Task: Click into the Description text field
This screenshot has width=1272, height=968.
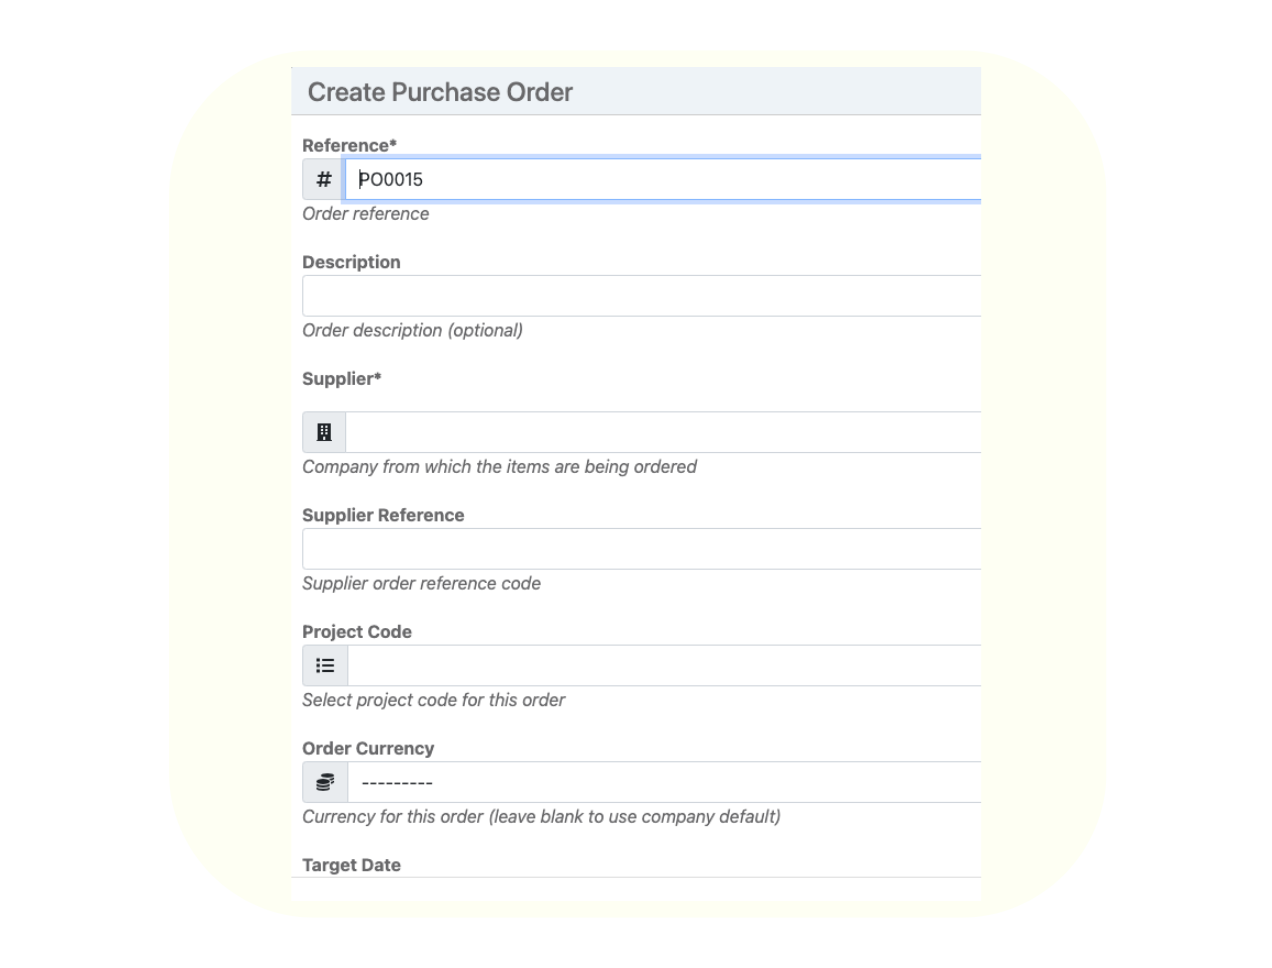Action: click(642, 296)
